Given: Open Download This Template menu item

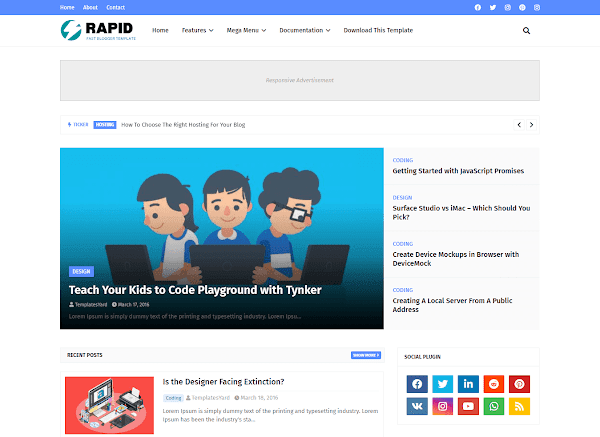Looking at the screenshot, I should [378, 30].
